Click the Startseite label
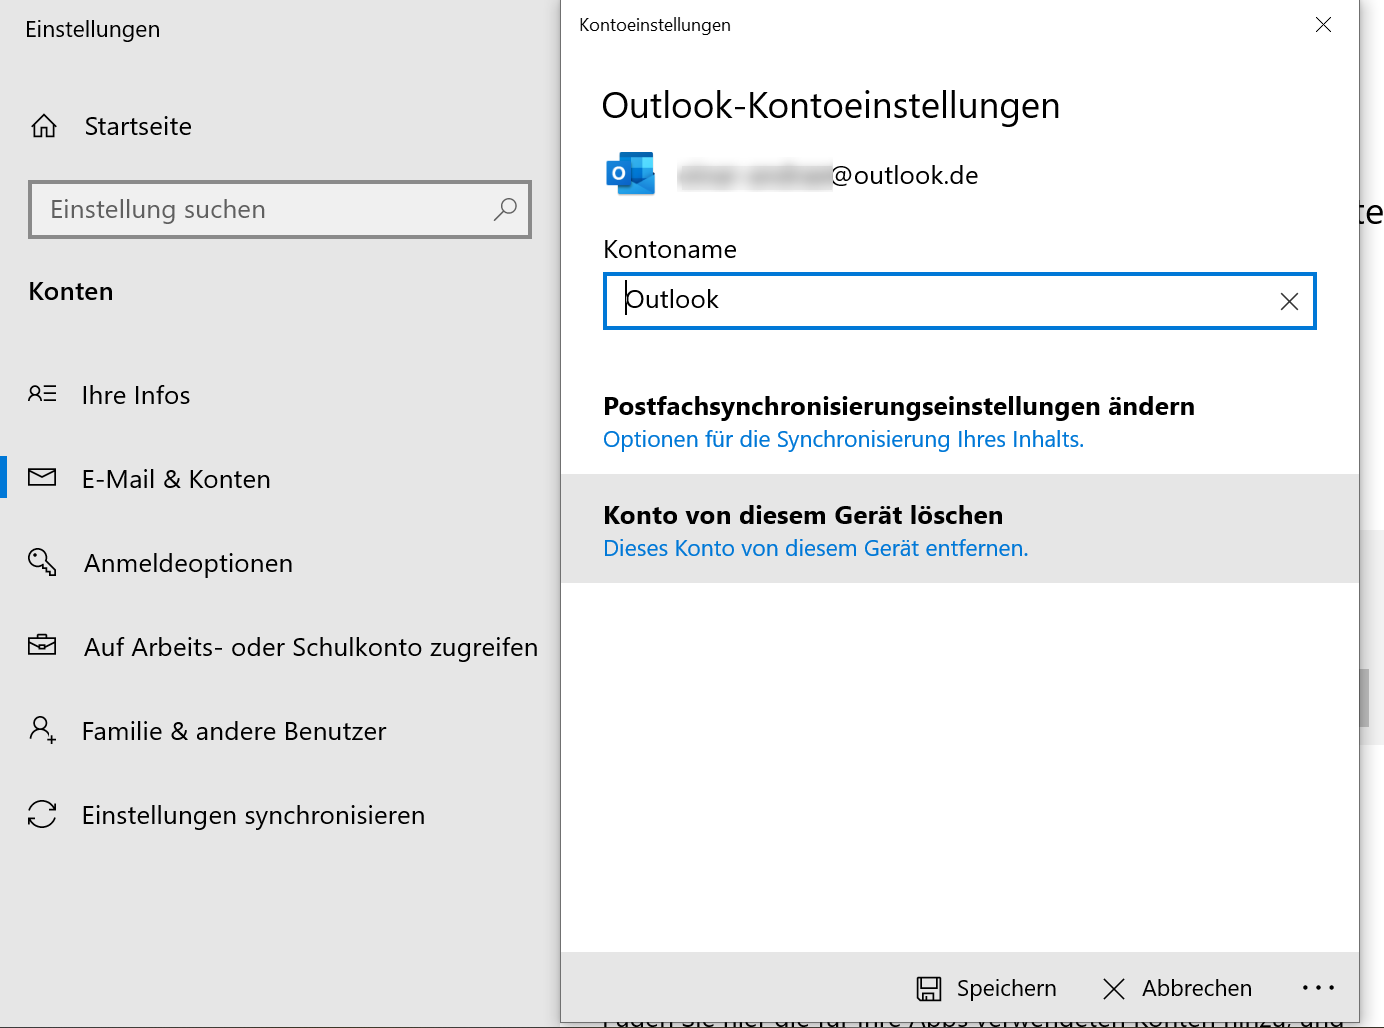 point(138,126)
